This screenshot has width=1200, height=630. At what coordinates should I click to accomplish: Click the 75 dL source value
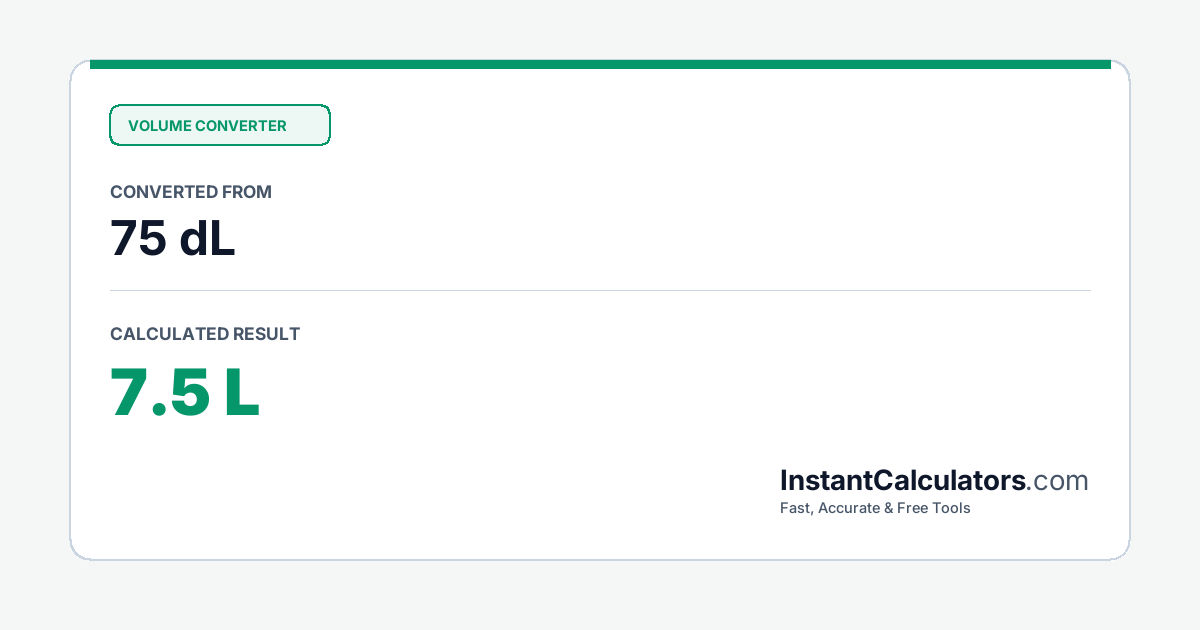(173, 239)
